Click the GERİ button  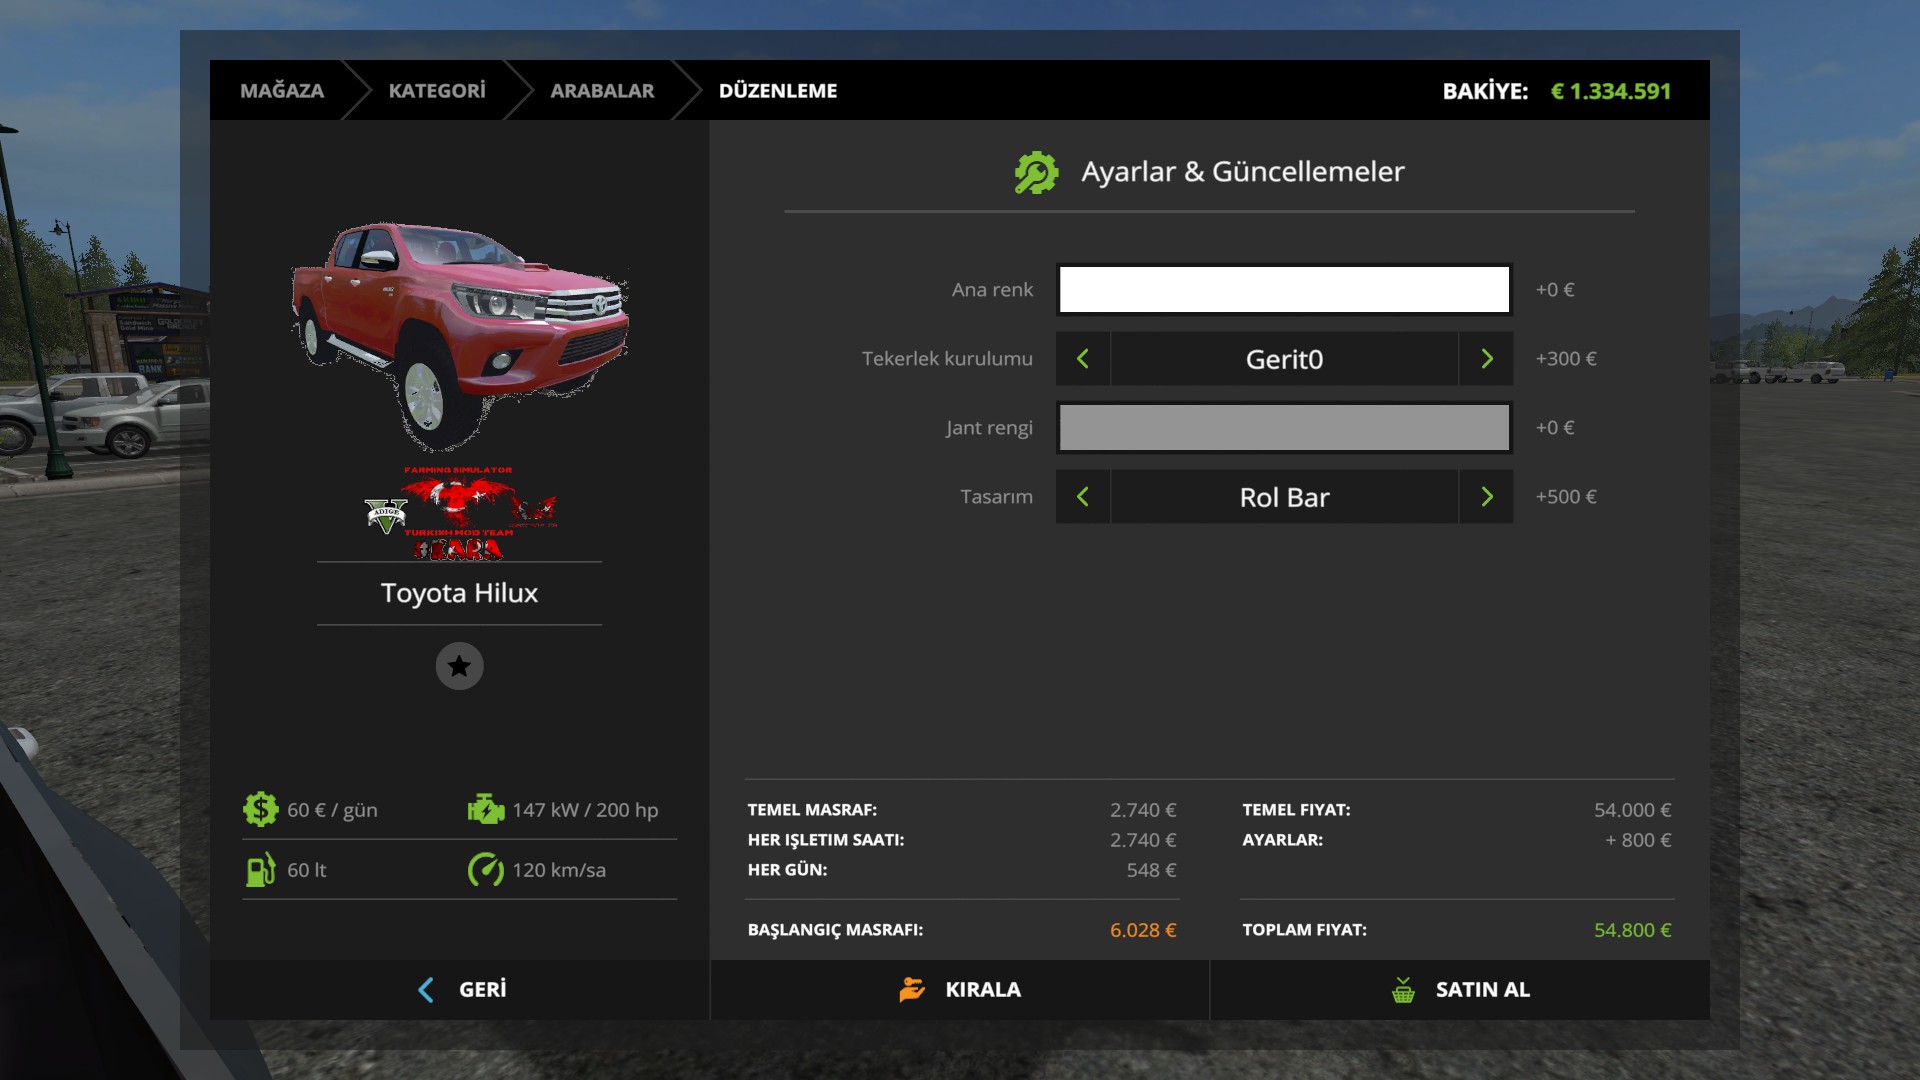click(460, 990)
